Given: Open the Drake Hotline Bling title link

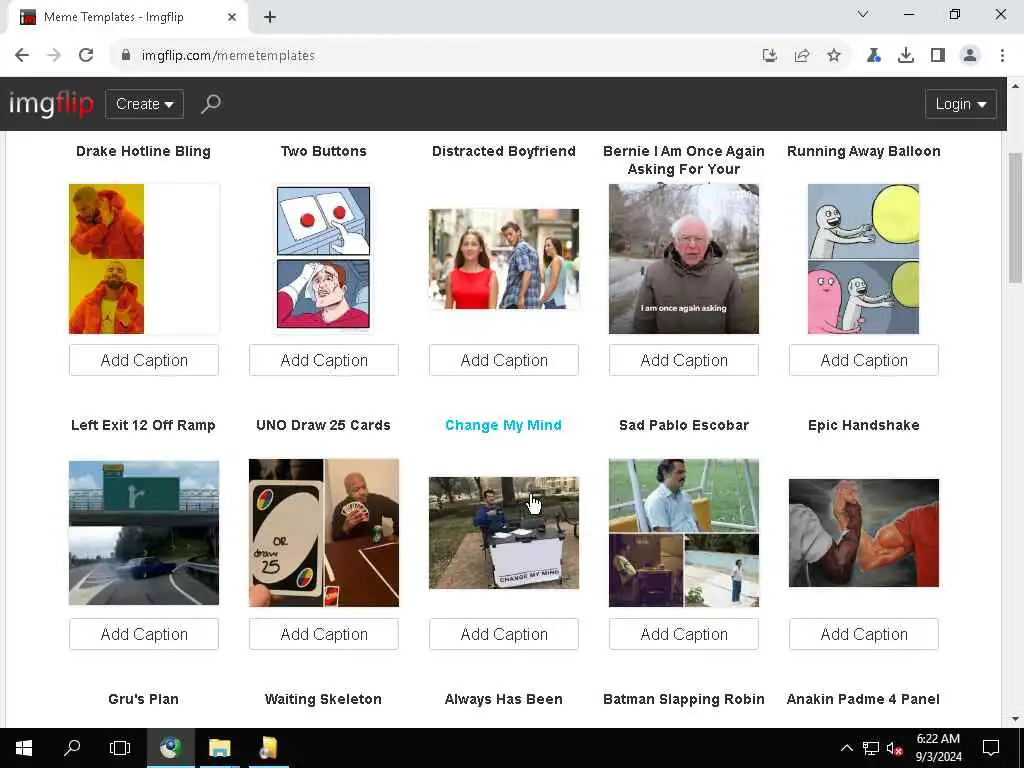Looking at the screenshot, I should 144,151.
